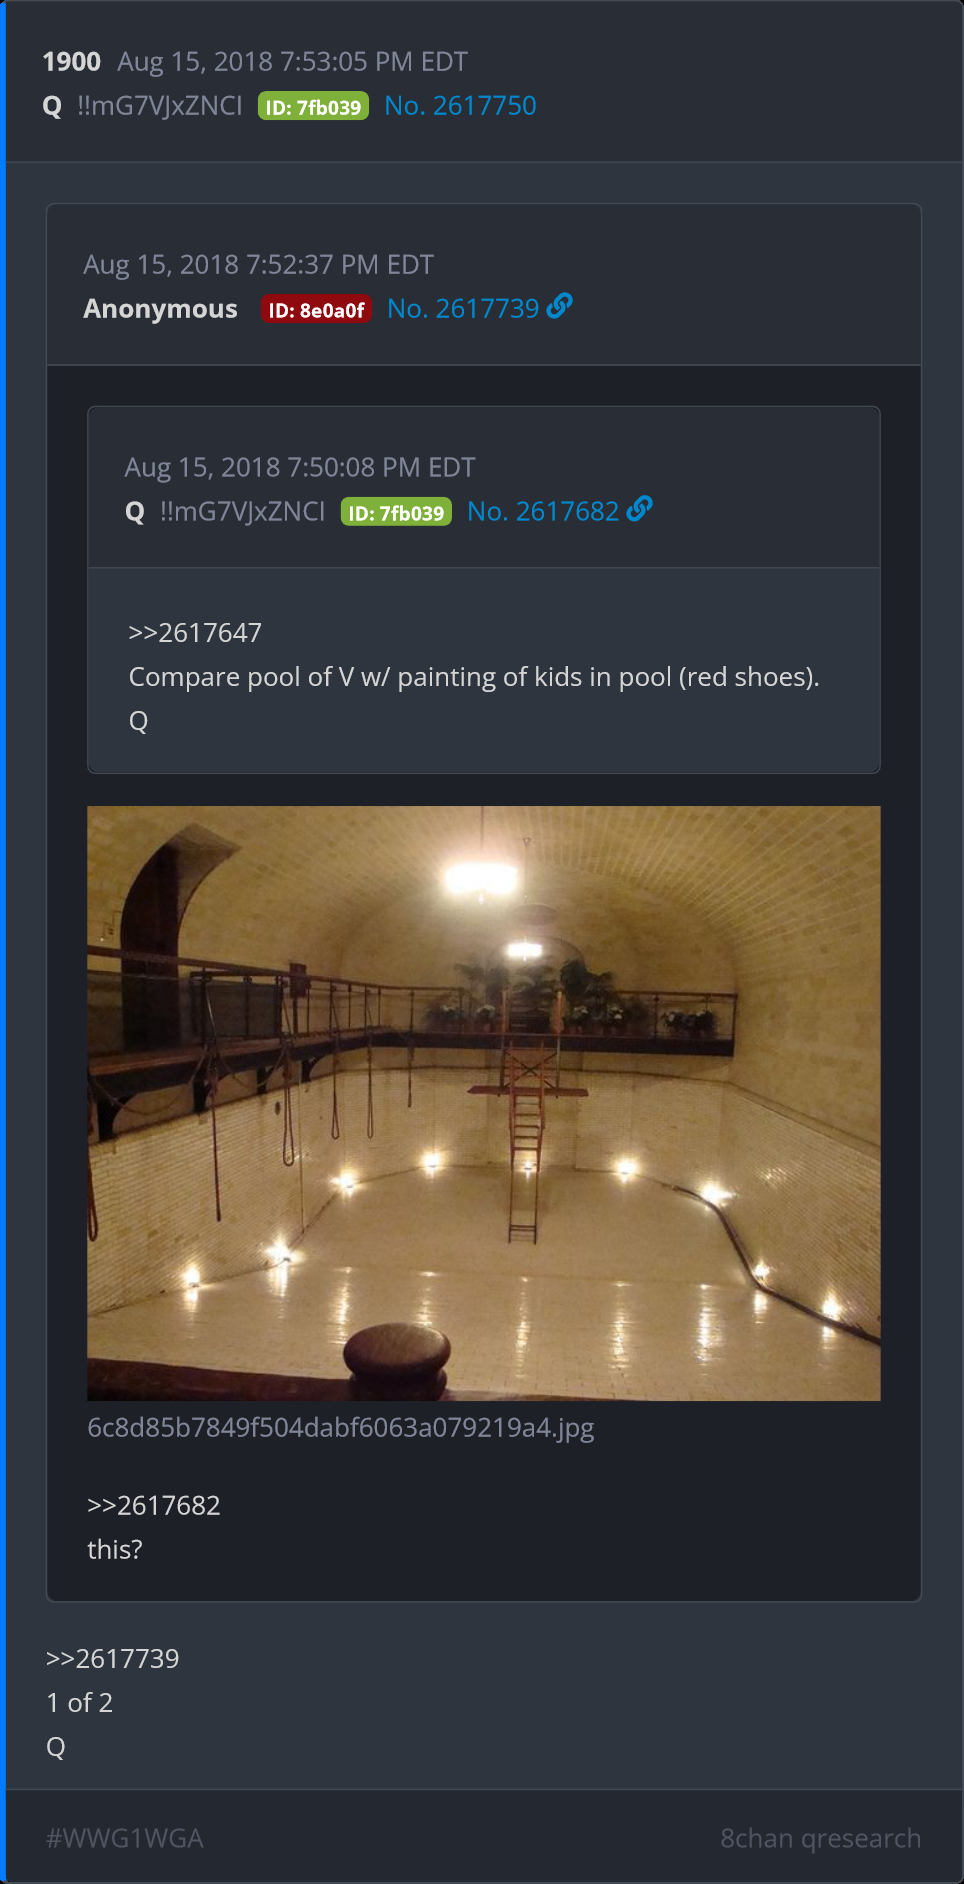Open post link No. 2617739
The height and width of the screenshot is (1884, 964).
click(463, 308)
